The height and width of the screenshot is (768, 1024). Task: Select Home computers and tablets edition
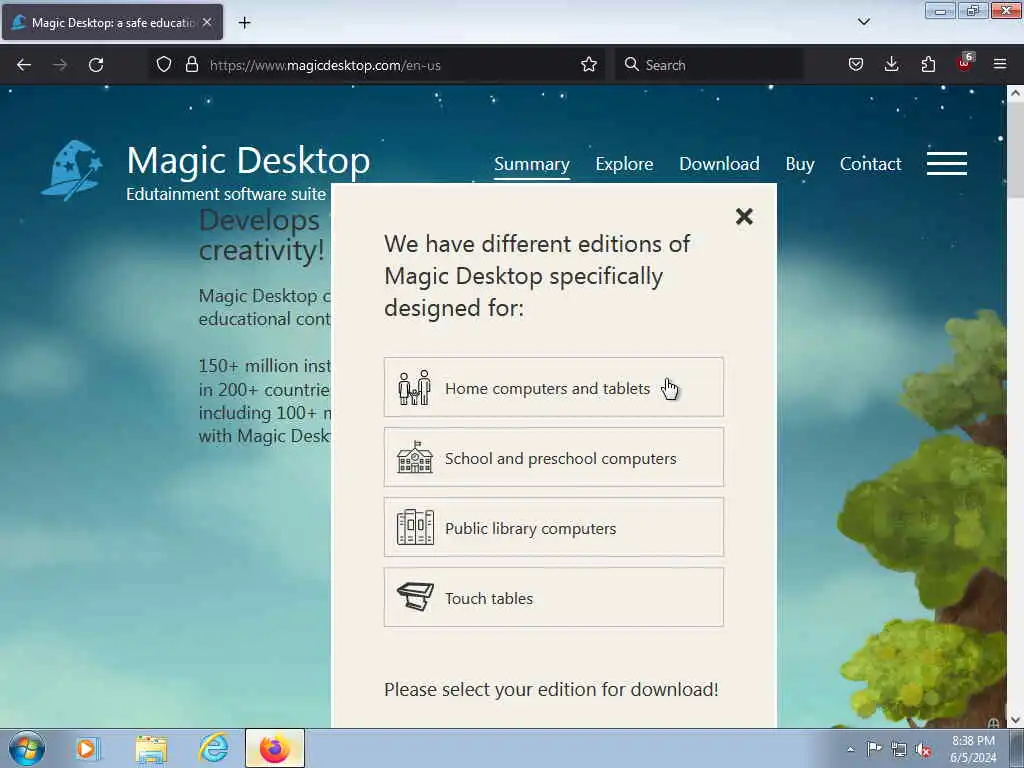[x=554, y=387]
